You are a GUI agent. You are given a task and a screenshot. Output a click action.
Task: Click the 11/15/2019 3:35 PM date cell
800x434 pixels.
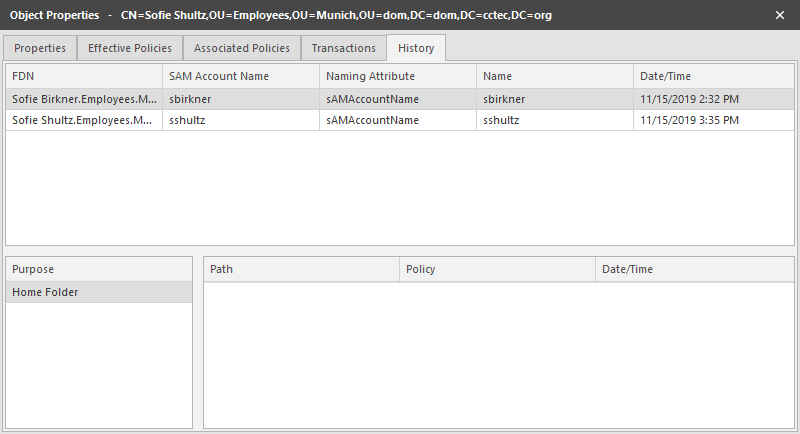coord(713,120)
